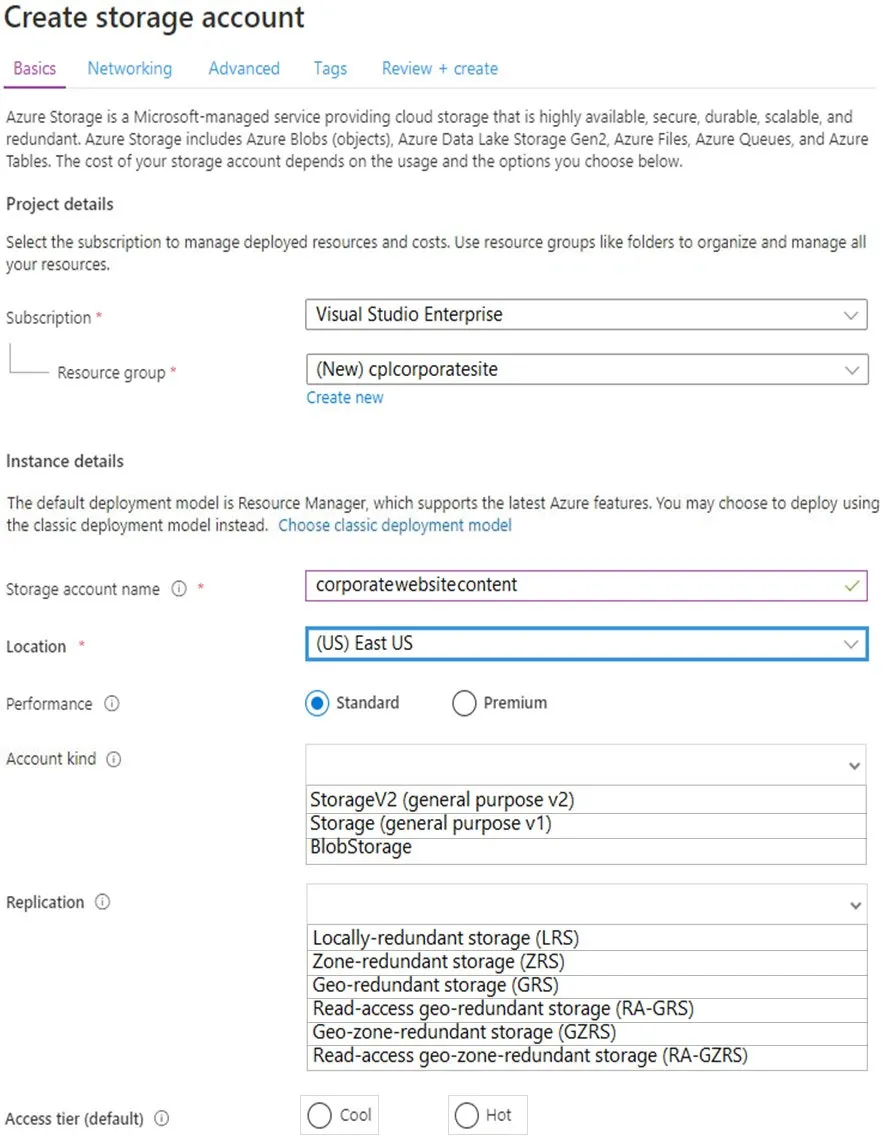Screen dimensions: 887x1139
Task: Open the Subscription dropdown
Action: click(586, 315)
